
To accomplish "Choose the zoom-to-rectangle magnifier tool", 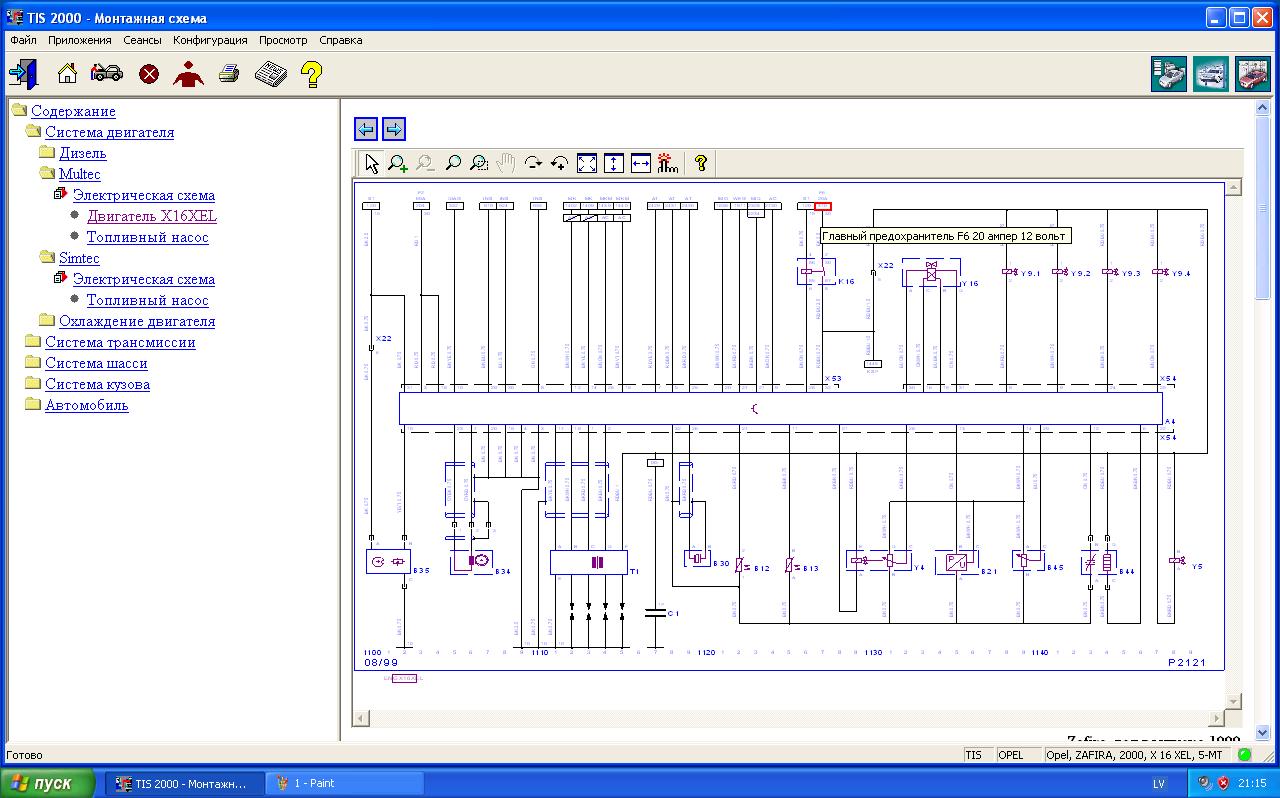I will (x=479, y=163).
